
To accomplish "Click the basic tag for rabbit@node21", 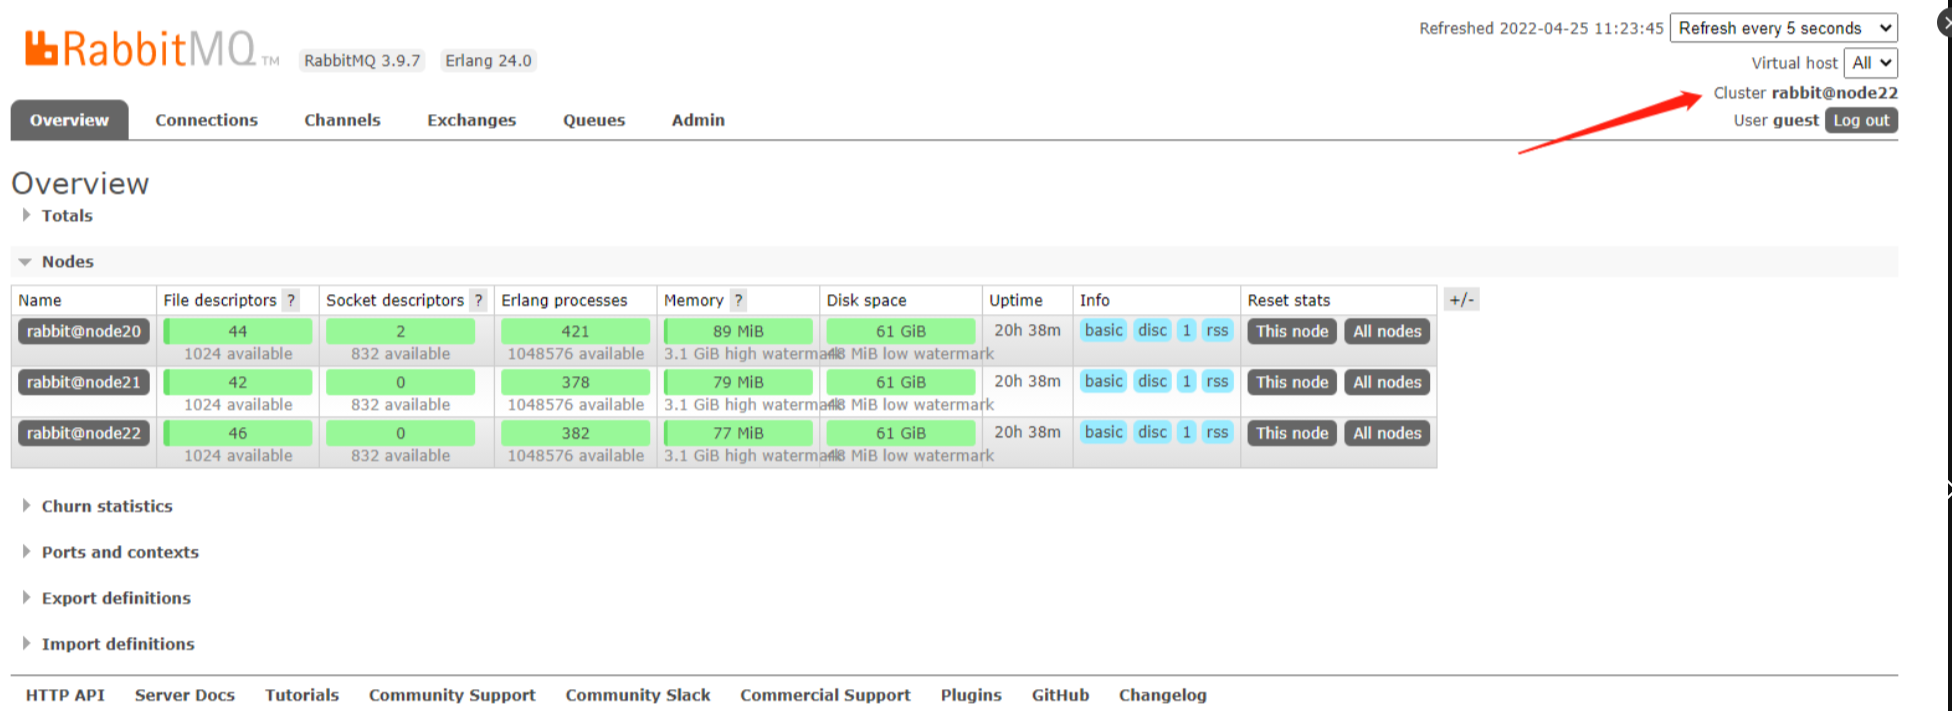I will coord(1104,381).
